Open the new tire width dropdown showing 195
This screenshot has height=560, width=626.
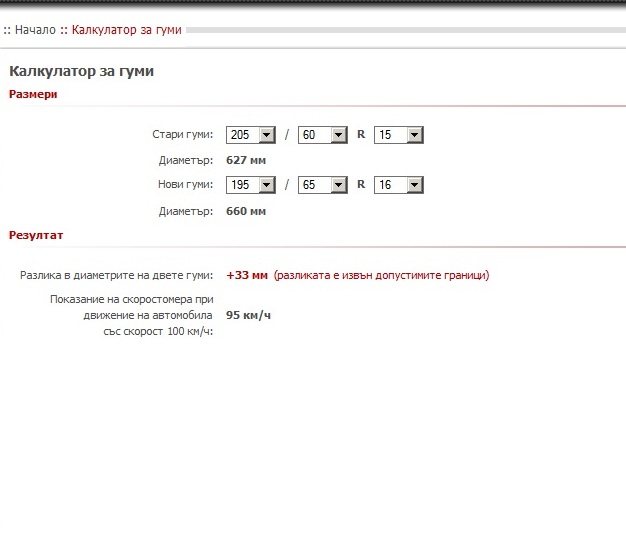[x=251, y=185]
